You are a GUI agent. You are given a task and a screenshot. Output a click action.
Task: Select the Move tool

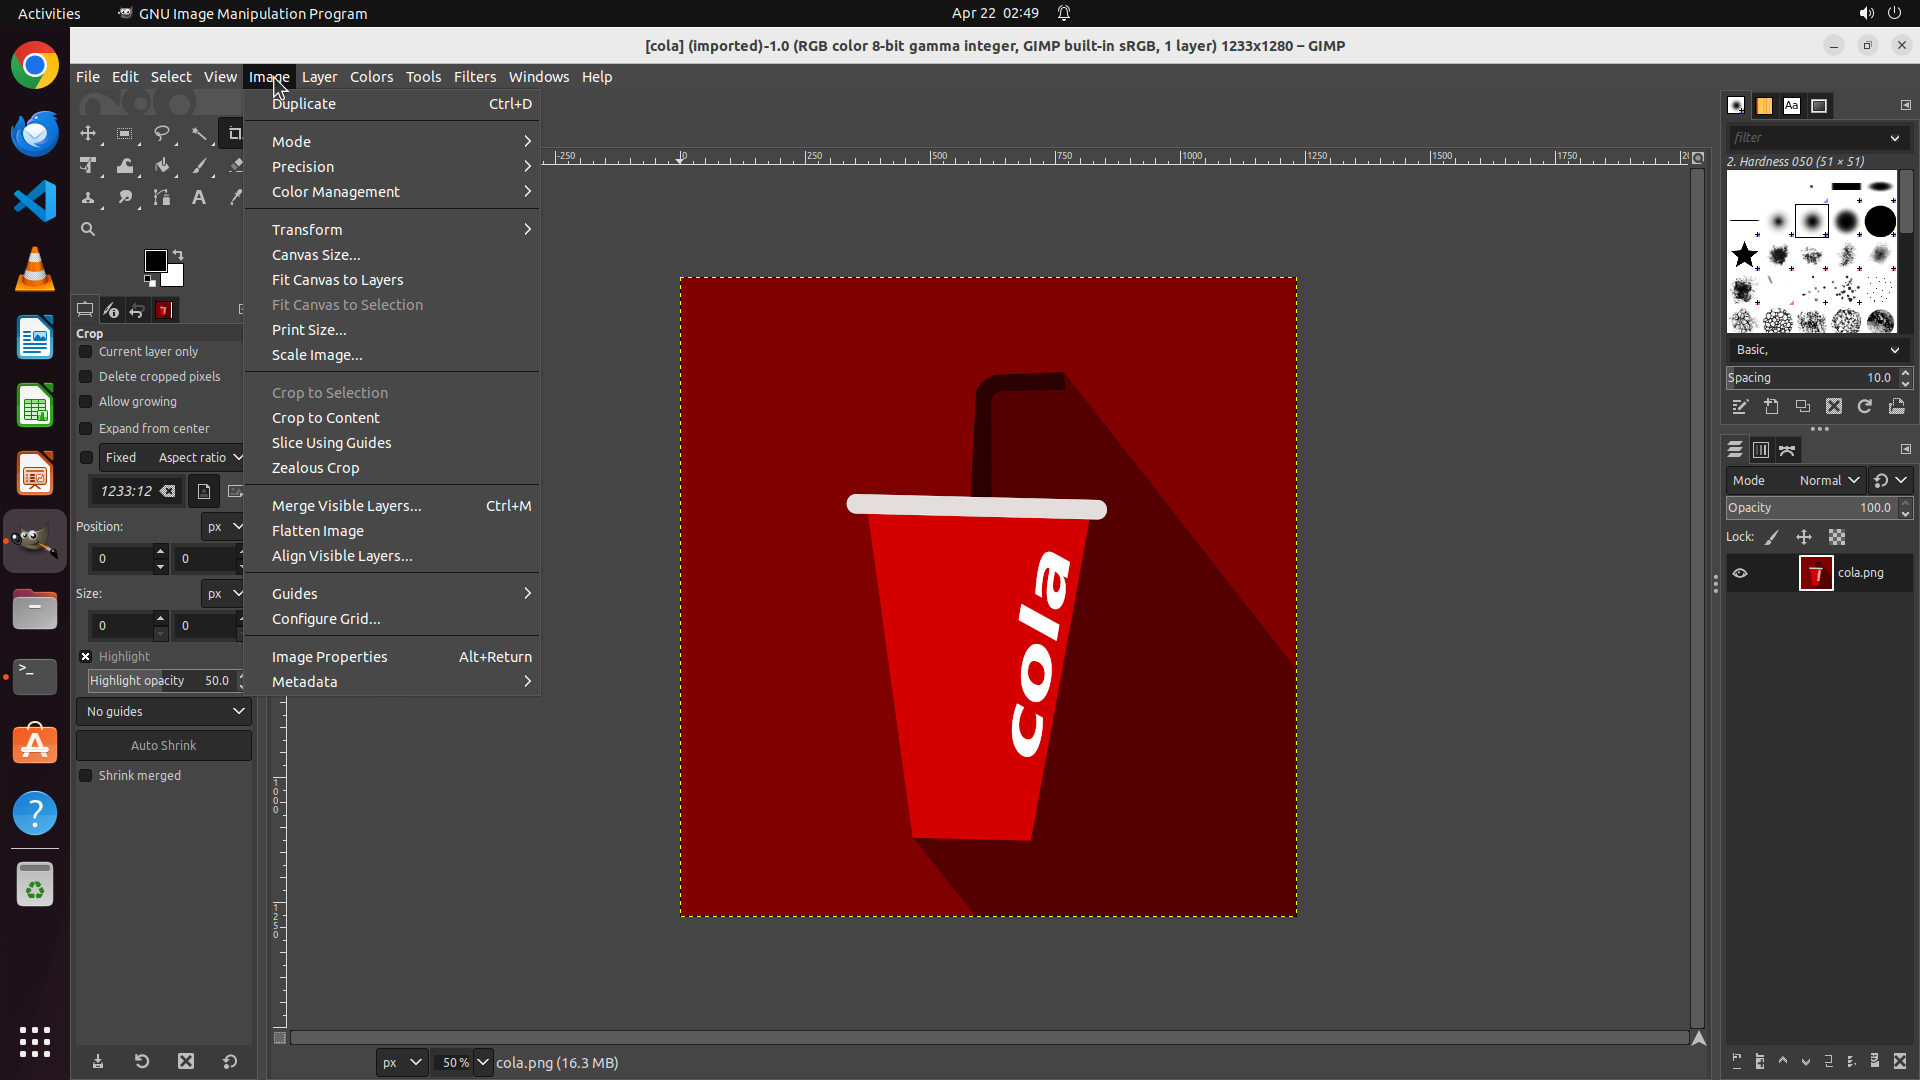[88, 133]
